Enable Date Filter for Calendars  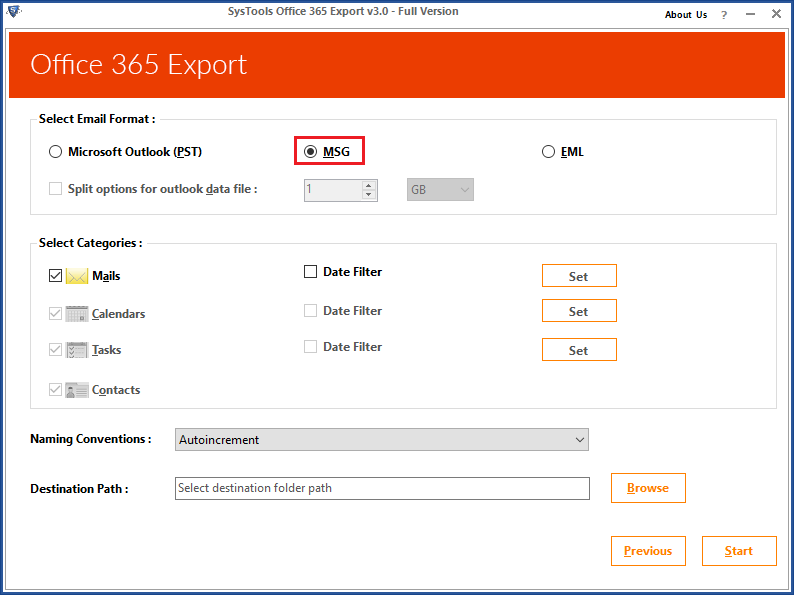(x=310, y=310)
